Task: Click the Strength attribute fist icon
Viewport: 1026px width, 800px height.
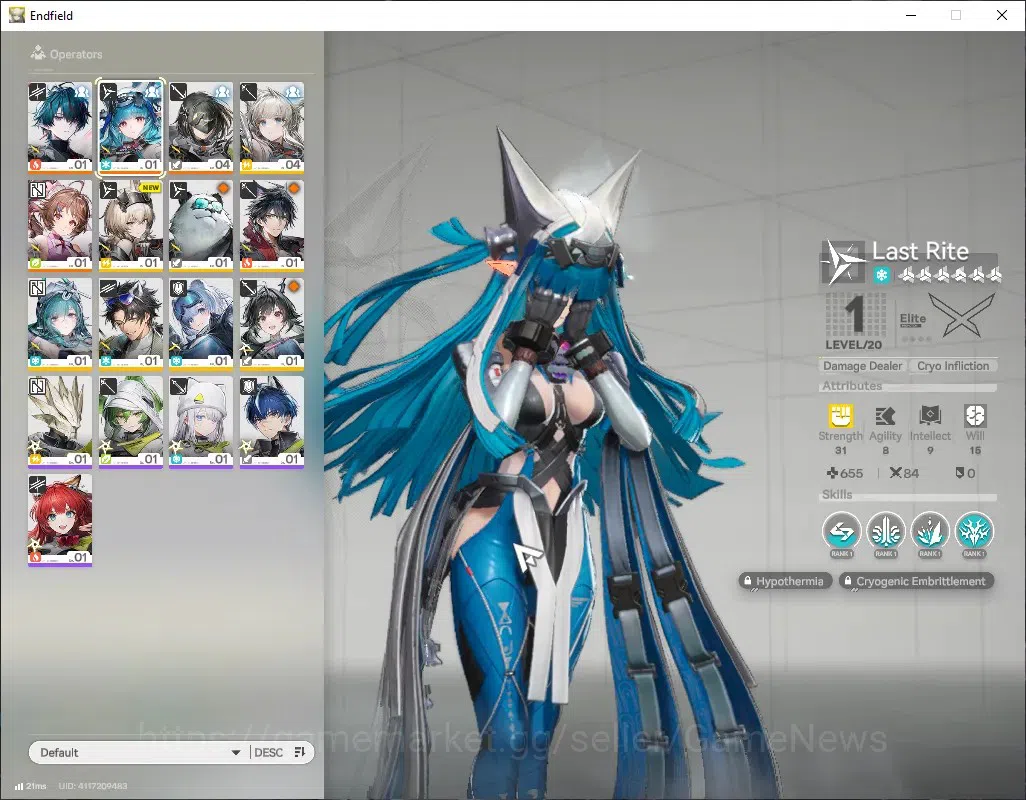Action: (x=841, y=416)
